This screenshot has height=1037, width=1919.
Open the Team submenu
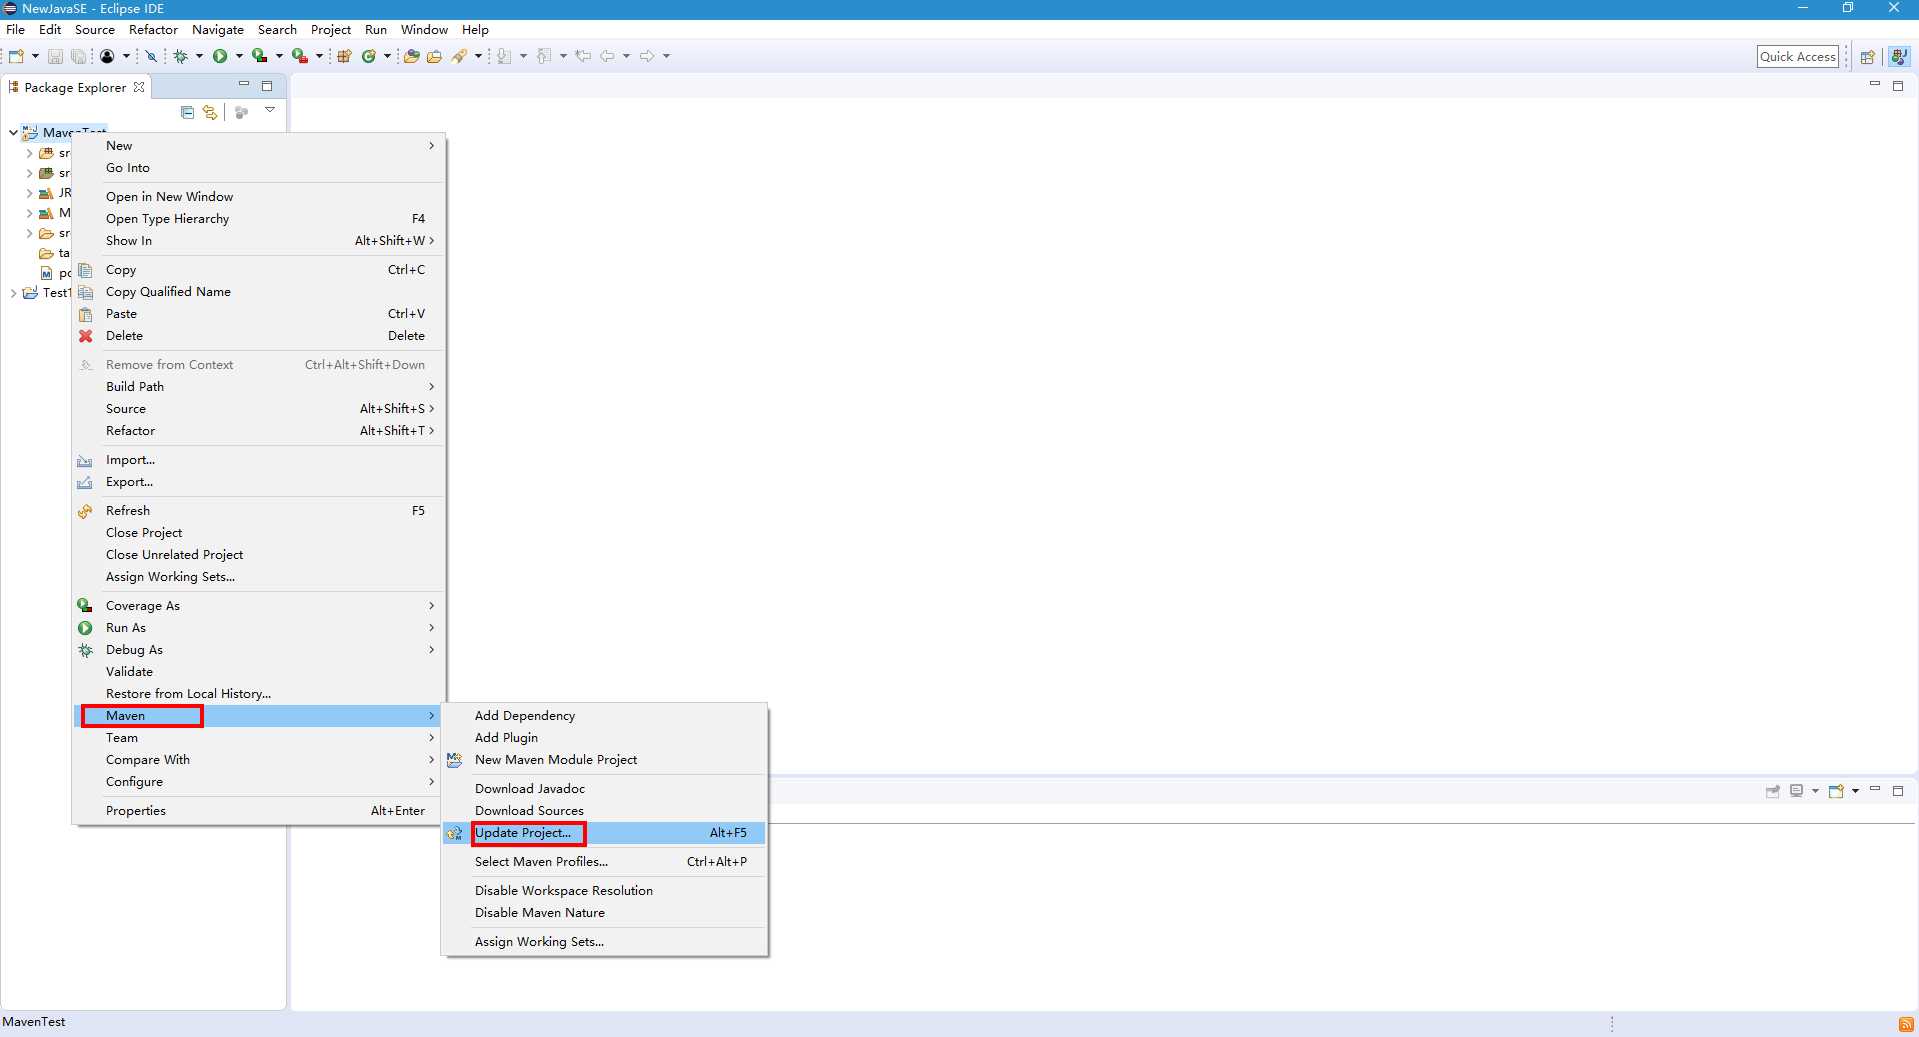tap(258, 738)
